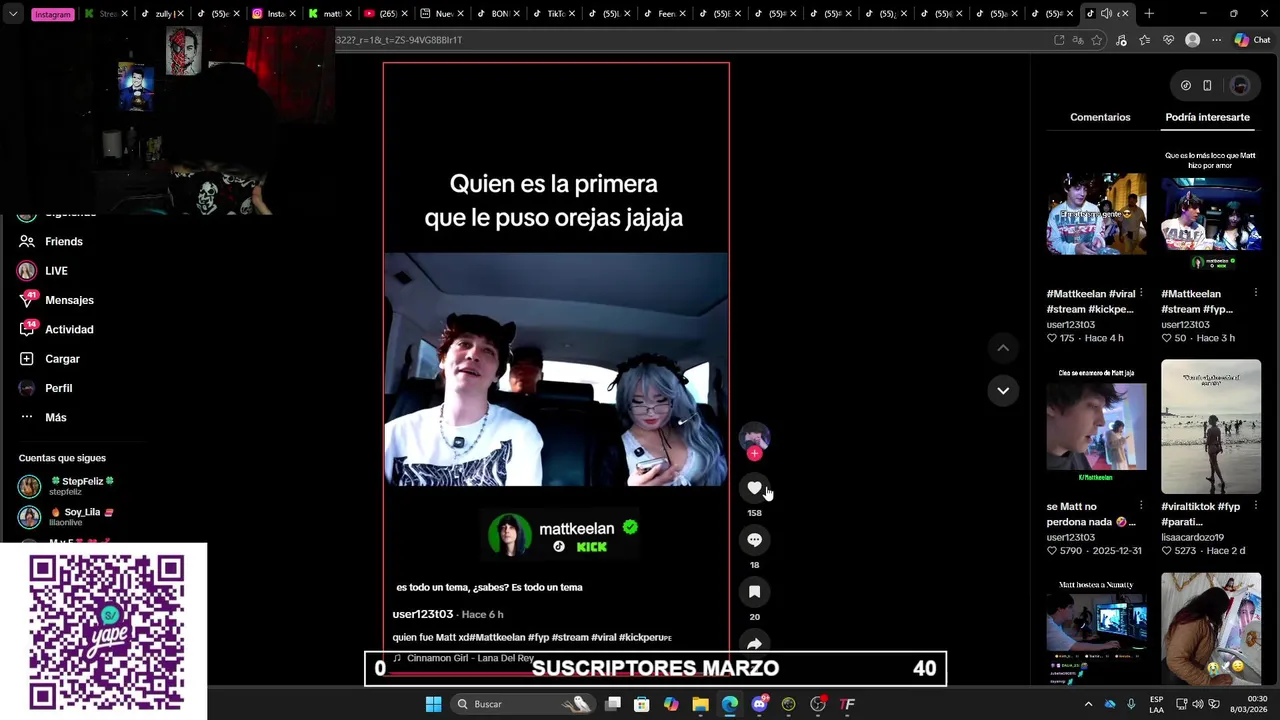The image size is (1280, 720).
Task: Open a new browser tab
Action: coord(1149,14)
